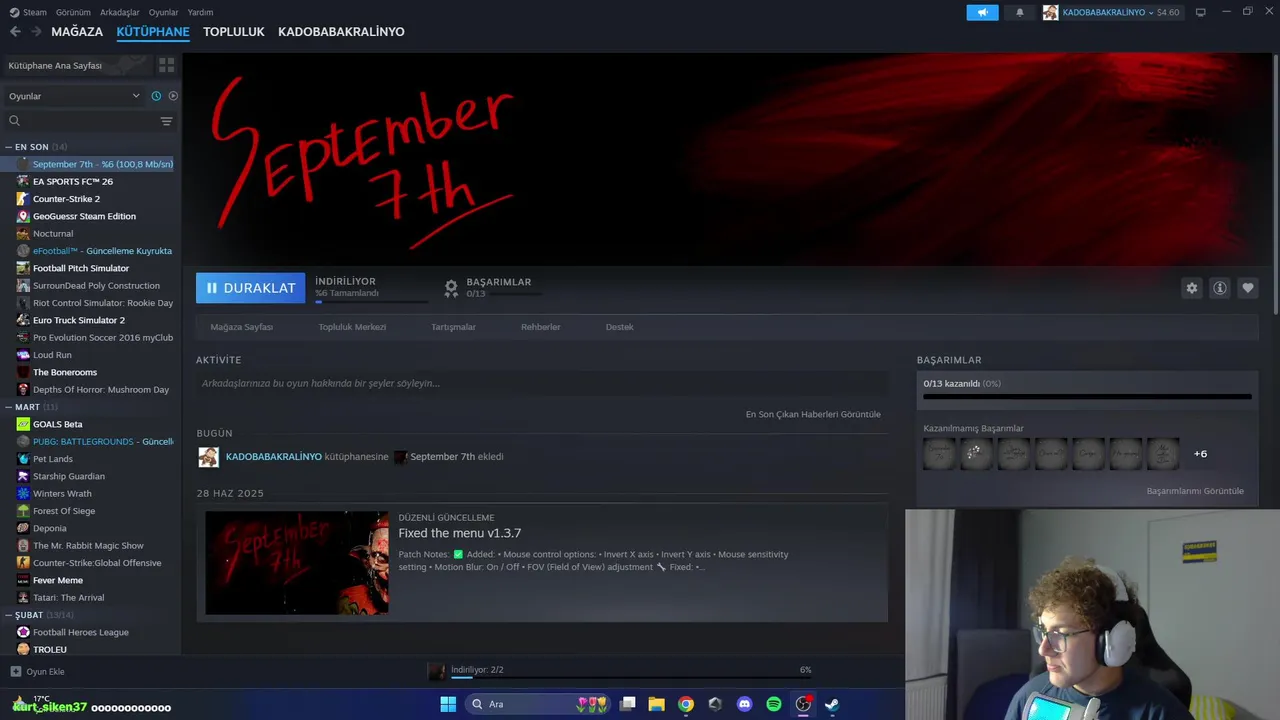Open the notifications bell
Image resolution: width=1280 pixels, height=720 pixels.
pos(1020,12)
